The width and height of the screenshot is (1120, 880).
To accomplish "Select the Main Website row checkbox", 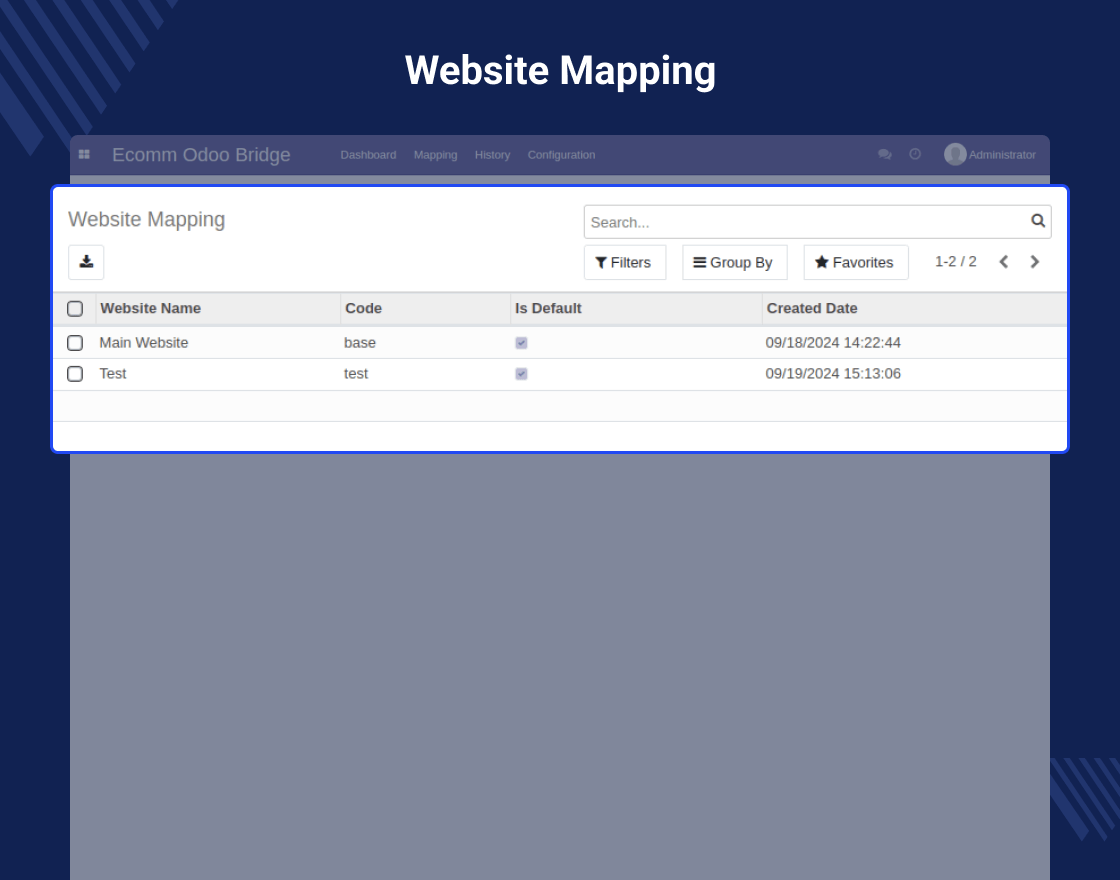I will (75, 343).
